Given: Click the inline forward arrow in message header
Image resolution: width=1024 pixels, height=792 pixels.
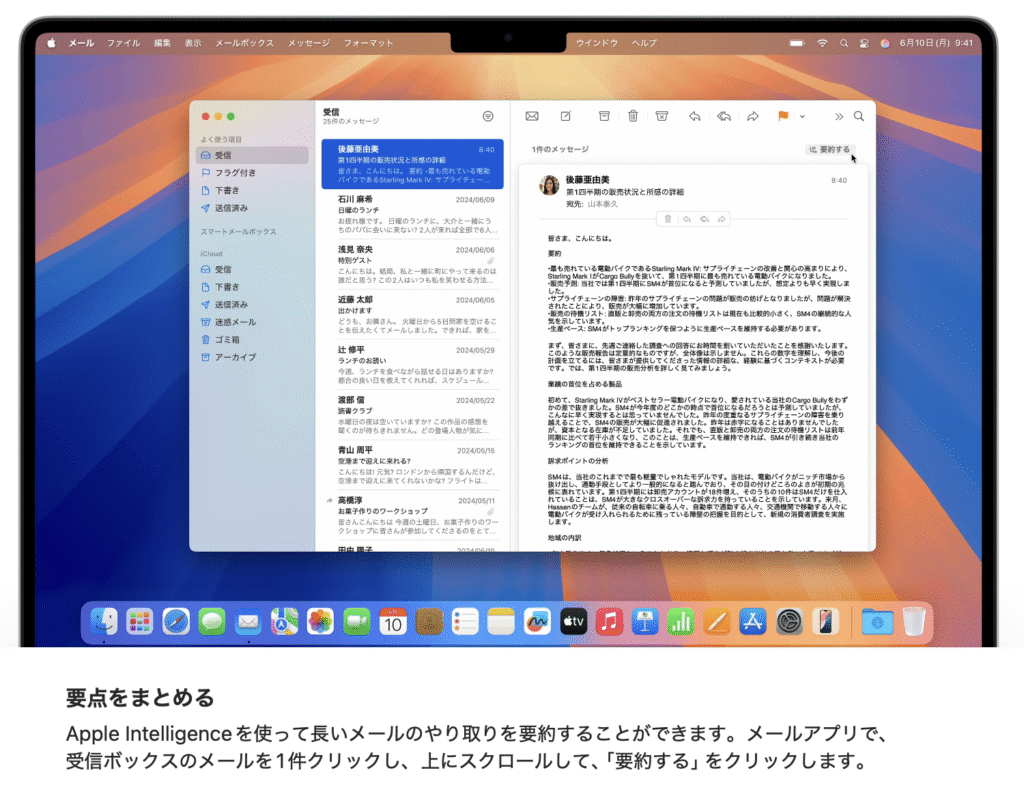Looking at the screenshot, I should click(721, 219).
